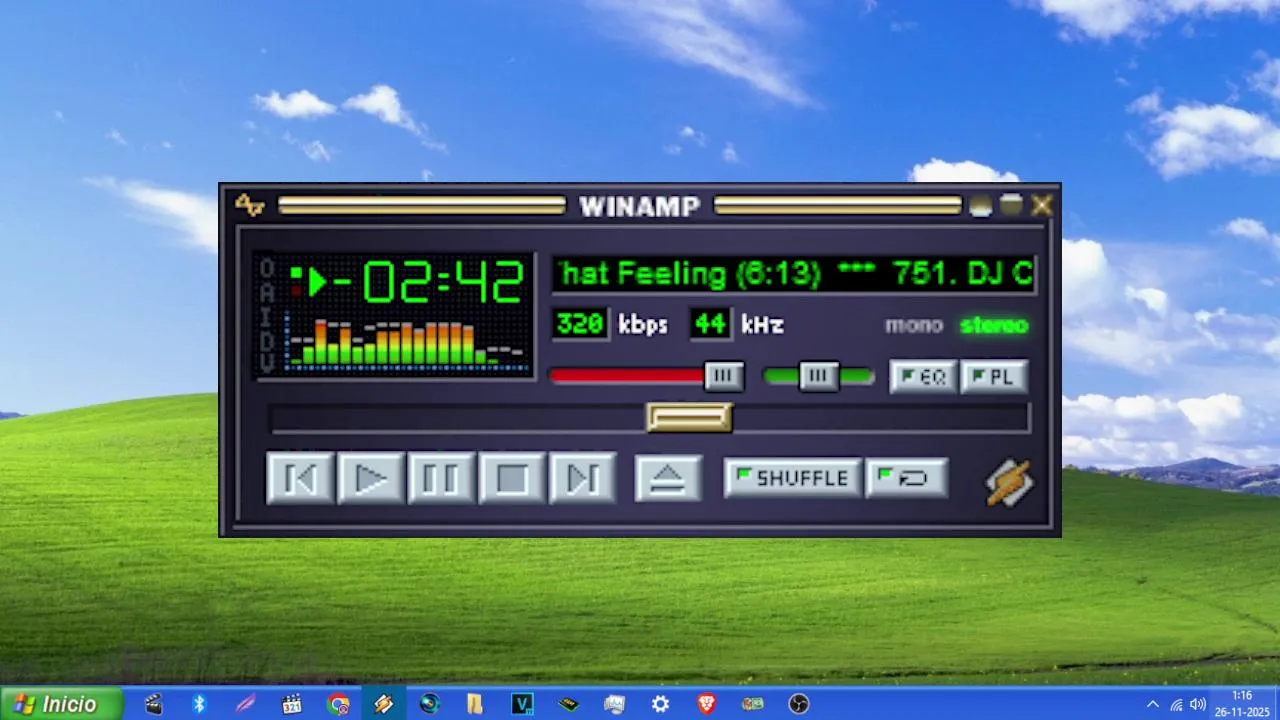Open Media Player Classic 321 taskbar icon

[291, 704]
